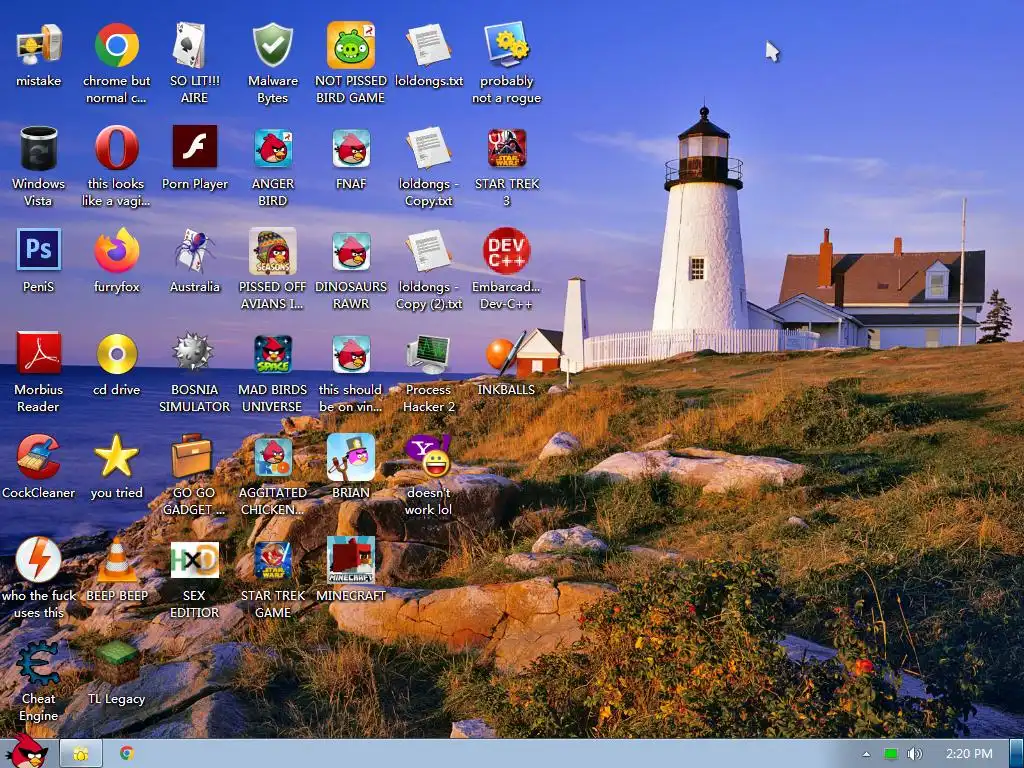This screenshot has width=1024, height=768.
Task: Open the DINOSAURS RAWR icon
Action: click(351, 251)
